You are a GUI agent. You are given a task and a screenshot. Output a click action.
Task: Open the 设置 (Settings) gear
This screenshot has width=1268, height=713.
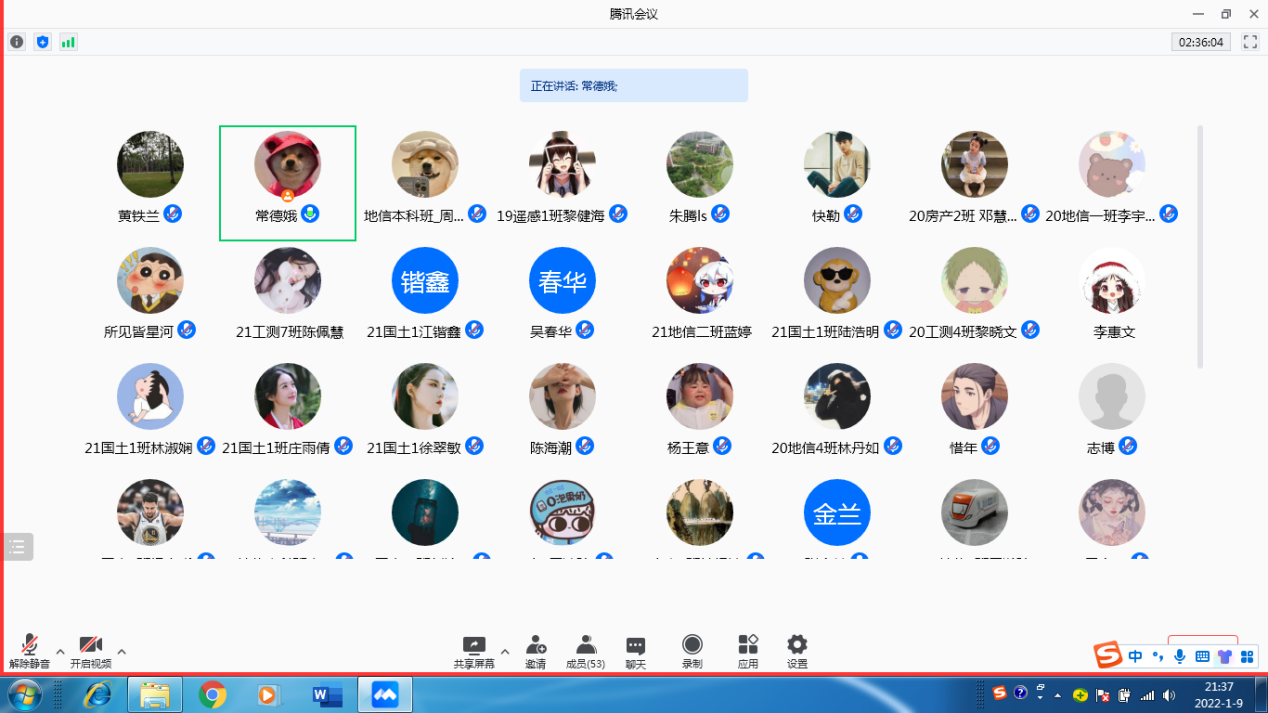(797, 651)
